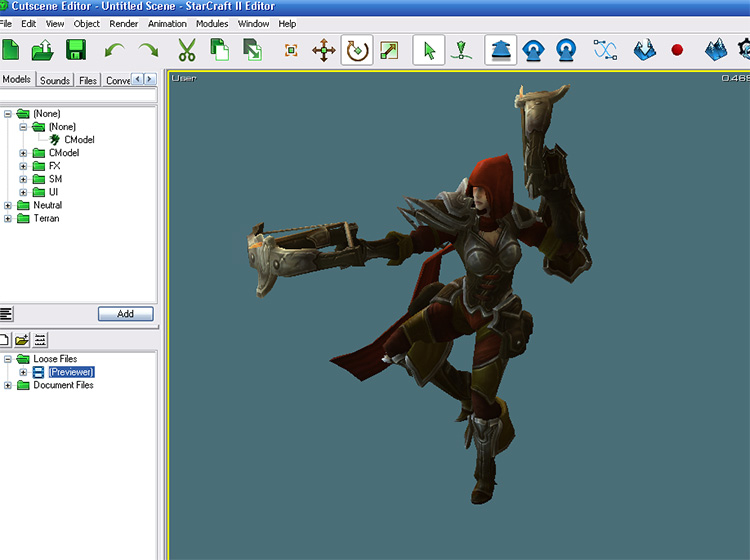Select the Scale tool with diagonal arrow

389,50
